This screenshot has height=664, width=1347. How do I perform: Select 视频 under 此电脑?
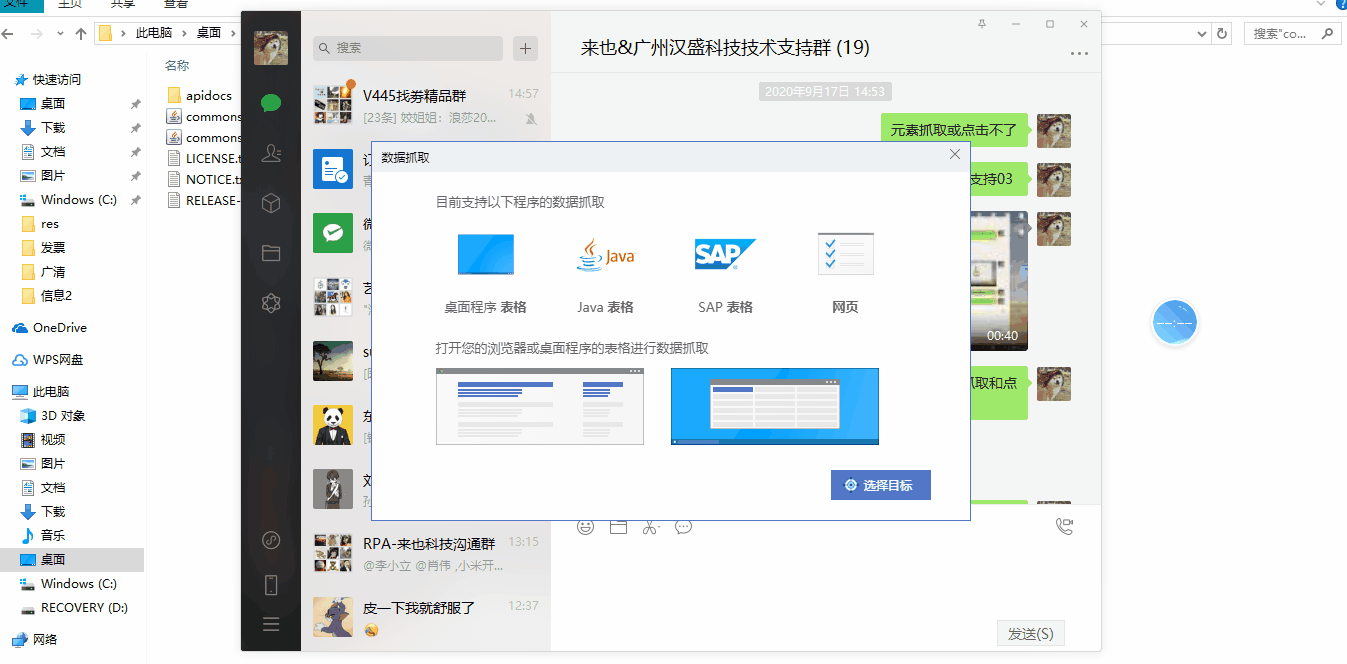click(53, 440)
